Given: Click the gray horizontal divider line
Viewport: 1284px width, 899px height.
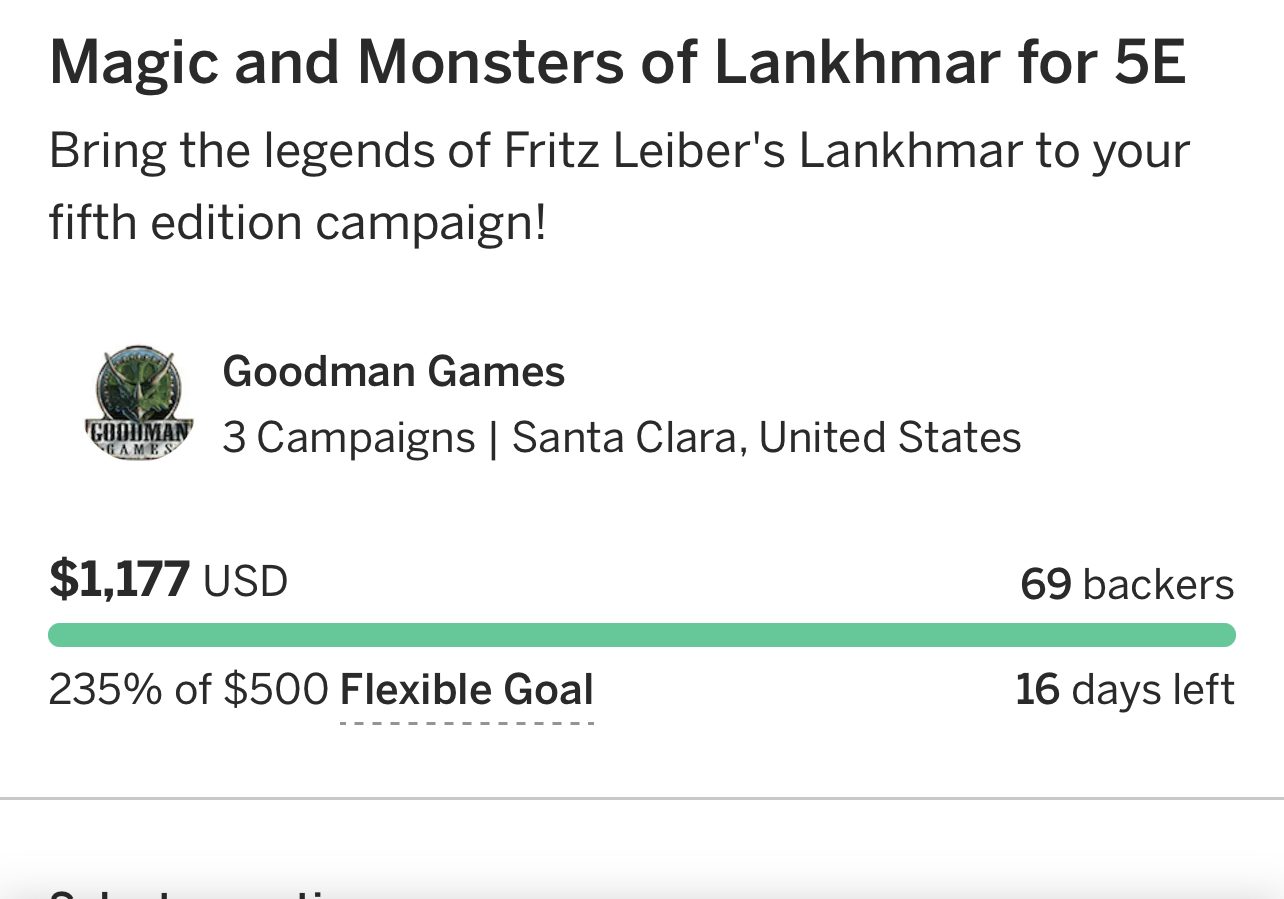Looking at the screenshot, I should (x=642, y=798).
